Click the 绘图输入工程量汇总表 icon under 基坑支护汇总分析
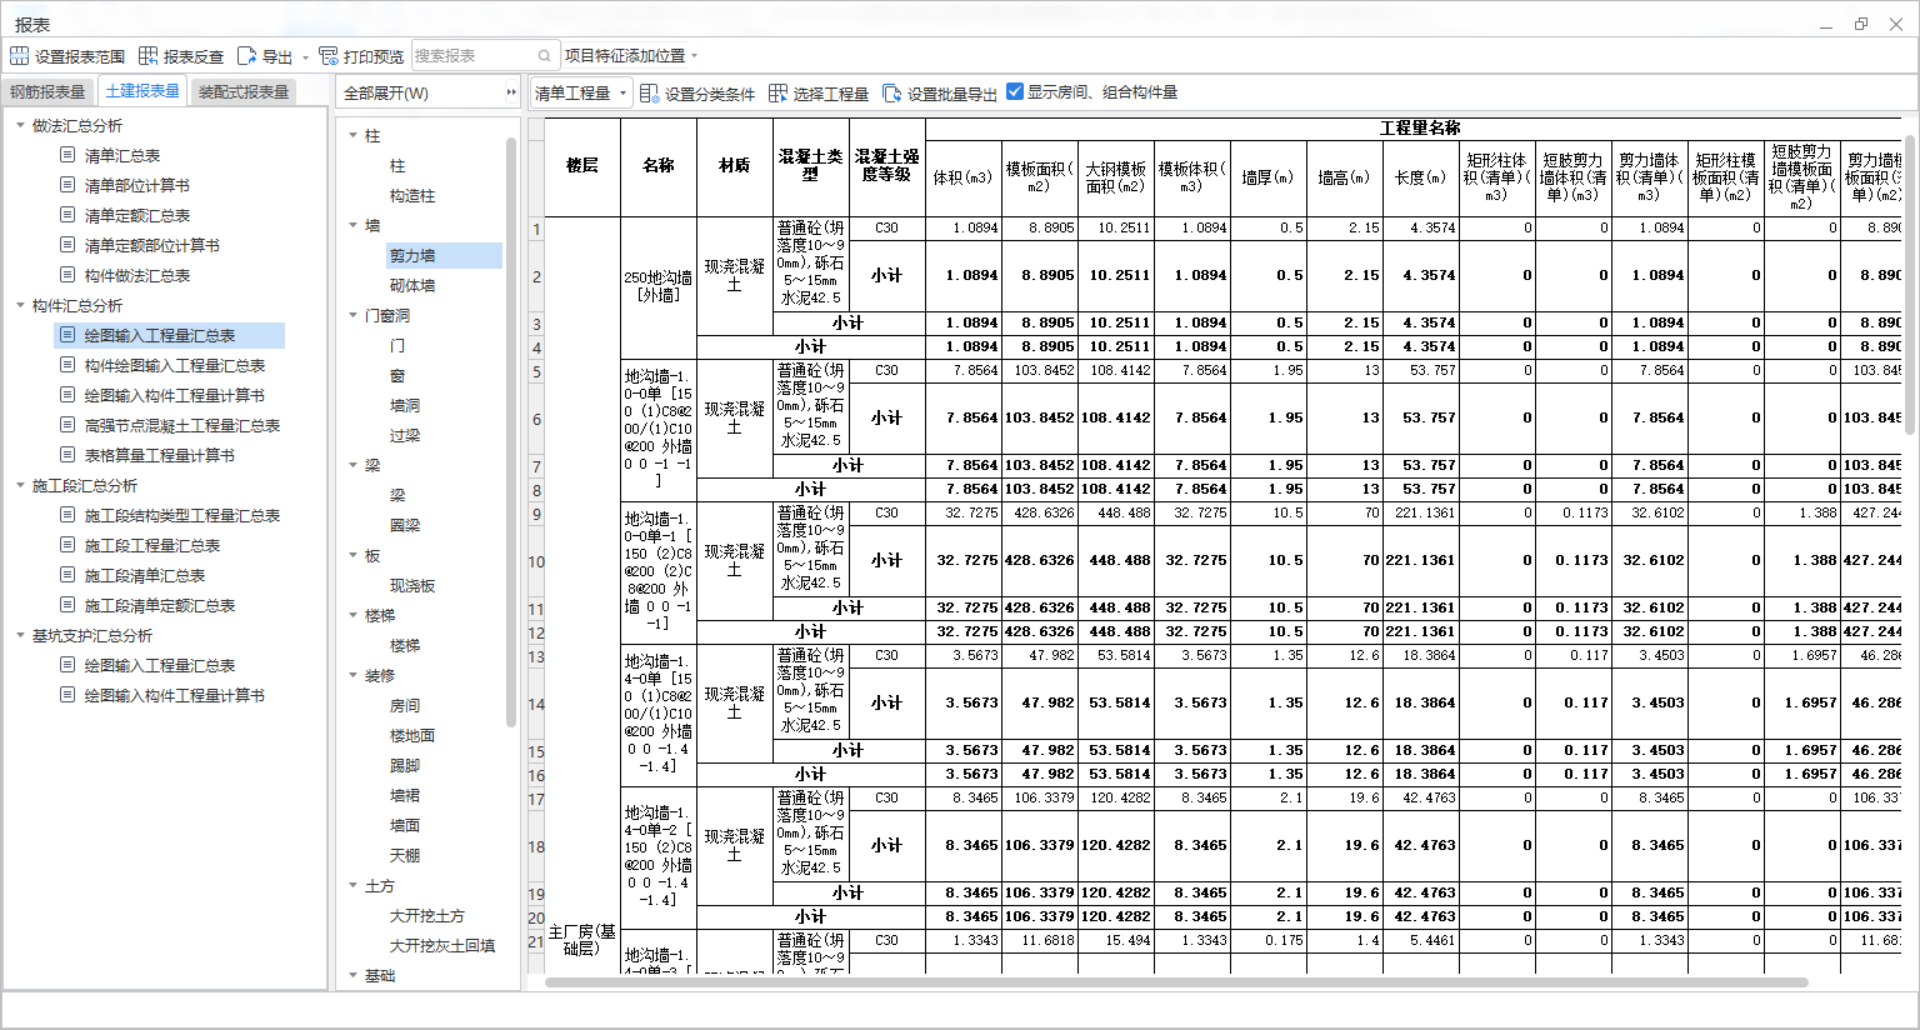Screen dimensions: 1920x1030 (68, 665)
